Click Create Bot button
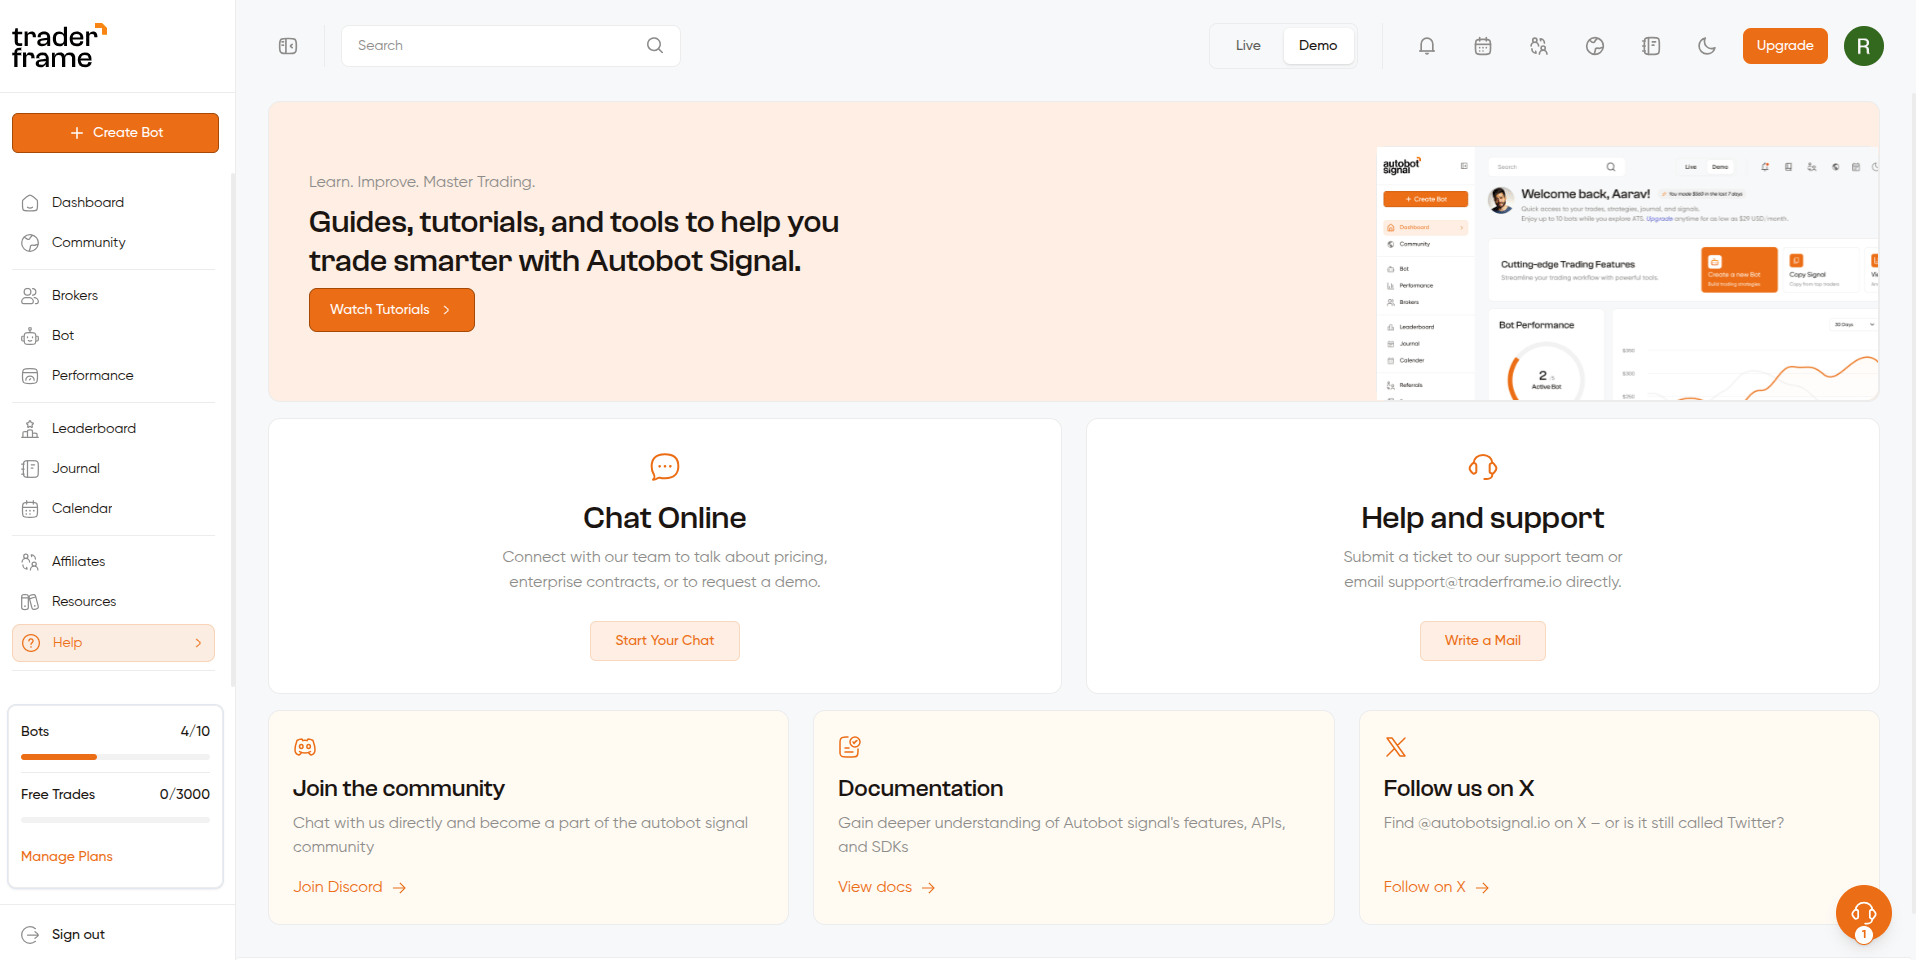This screenshot has height=960, width=1916. [x=115, y=133]
